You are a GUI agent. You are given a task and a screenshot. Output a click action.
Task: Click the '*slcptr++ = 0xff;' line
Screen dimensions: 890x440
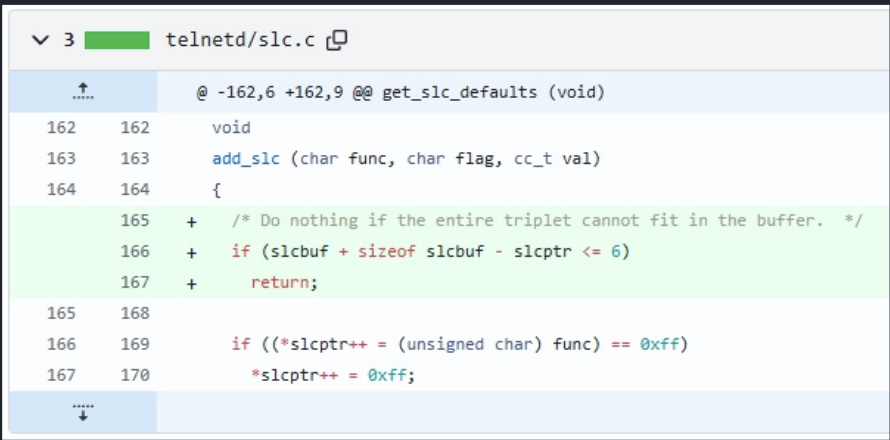point(333,375)
